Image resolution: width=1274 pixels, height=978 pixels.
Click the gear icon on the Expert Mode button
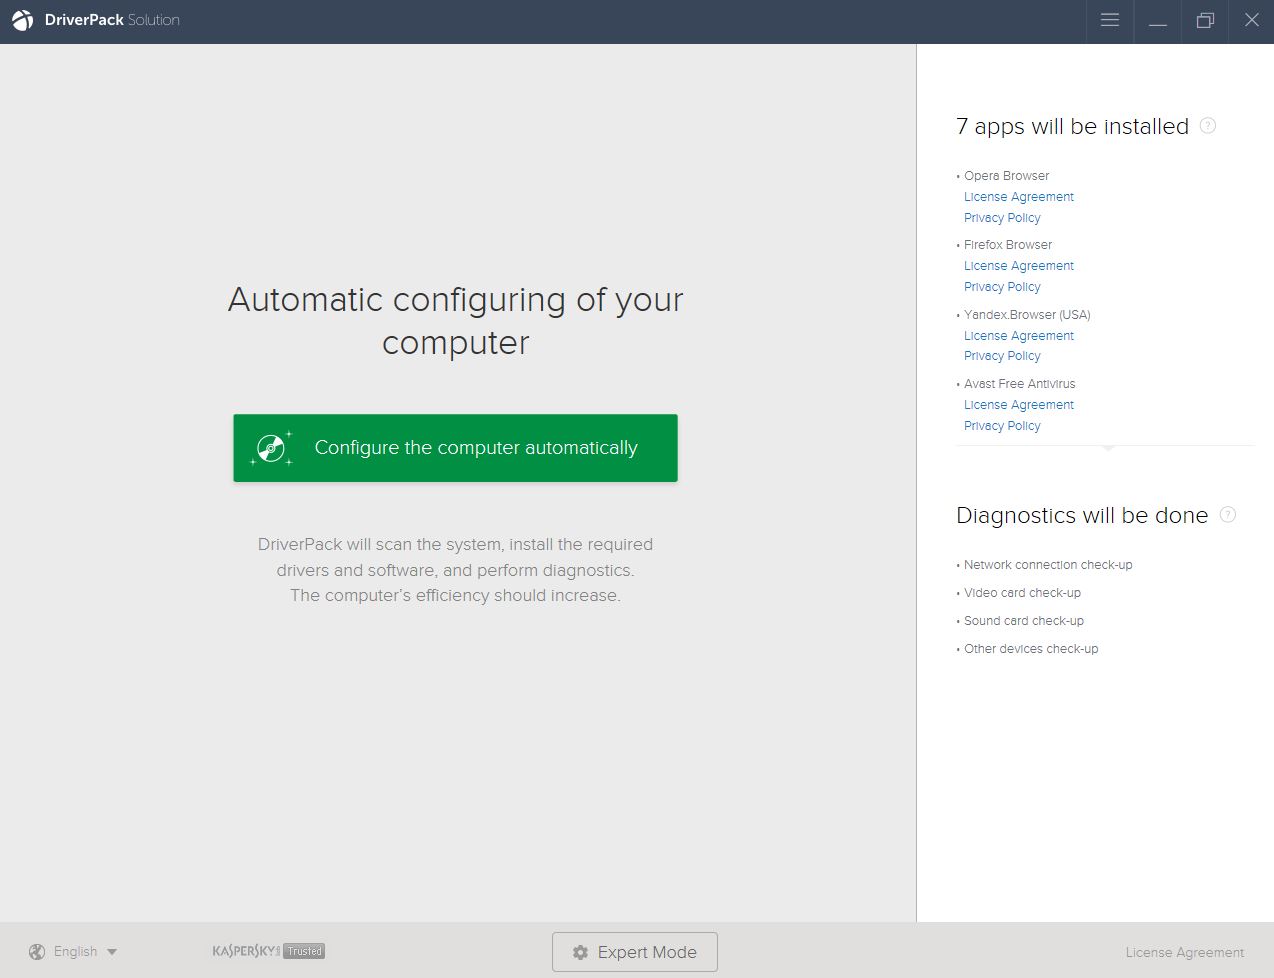pos(580,952)
